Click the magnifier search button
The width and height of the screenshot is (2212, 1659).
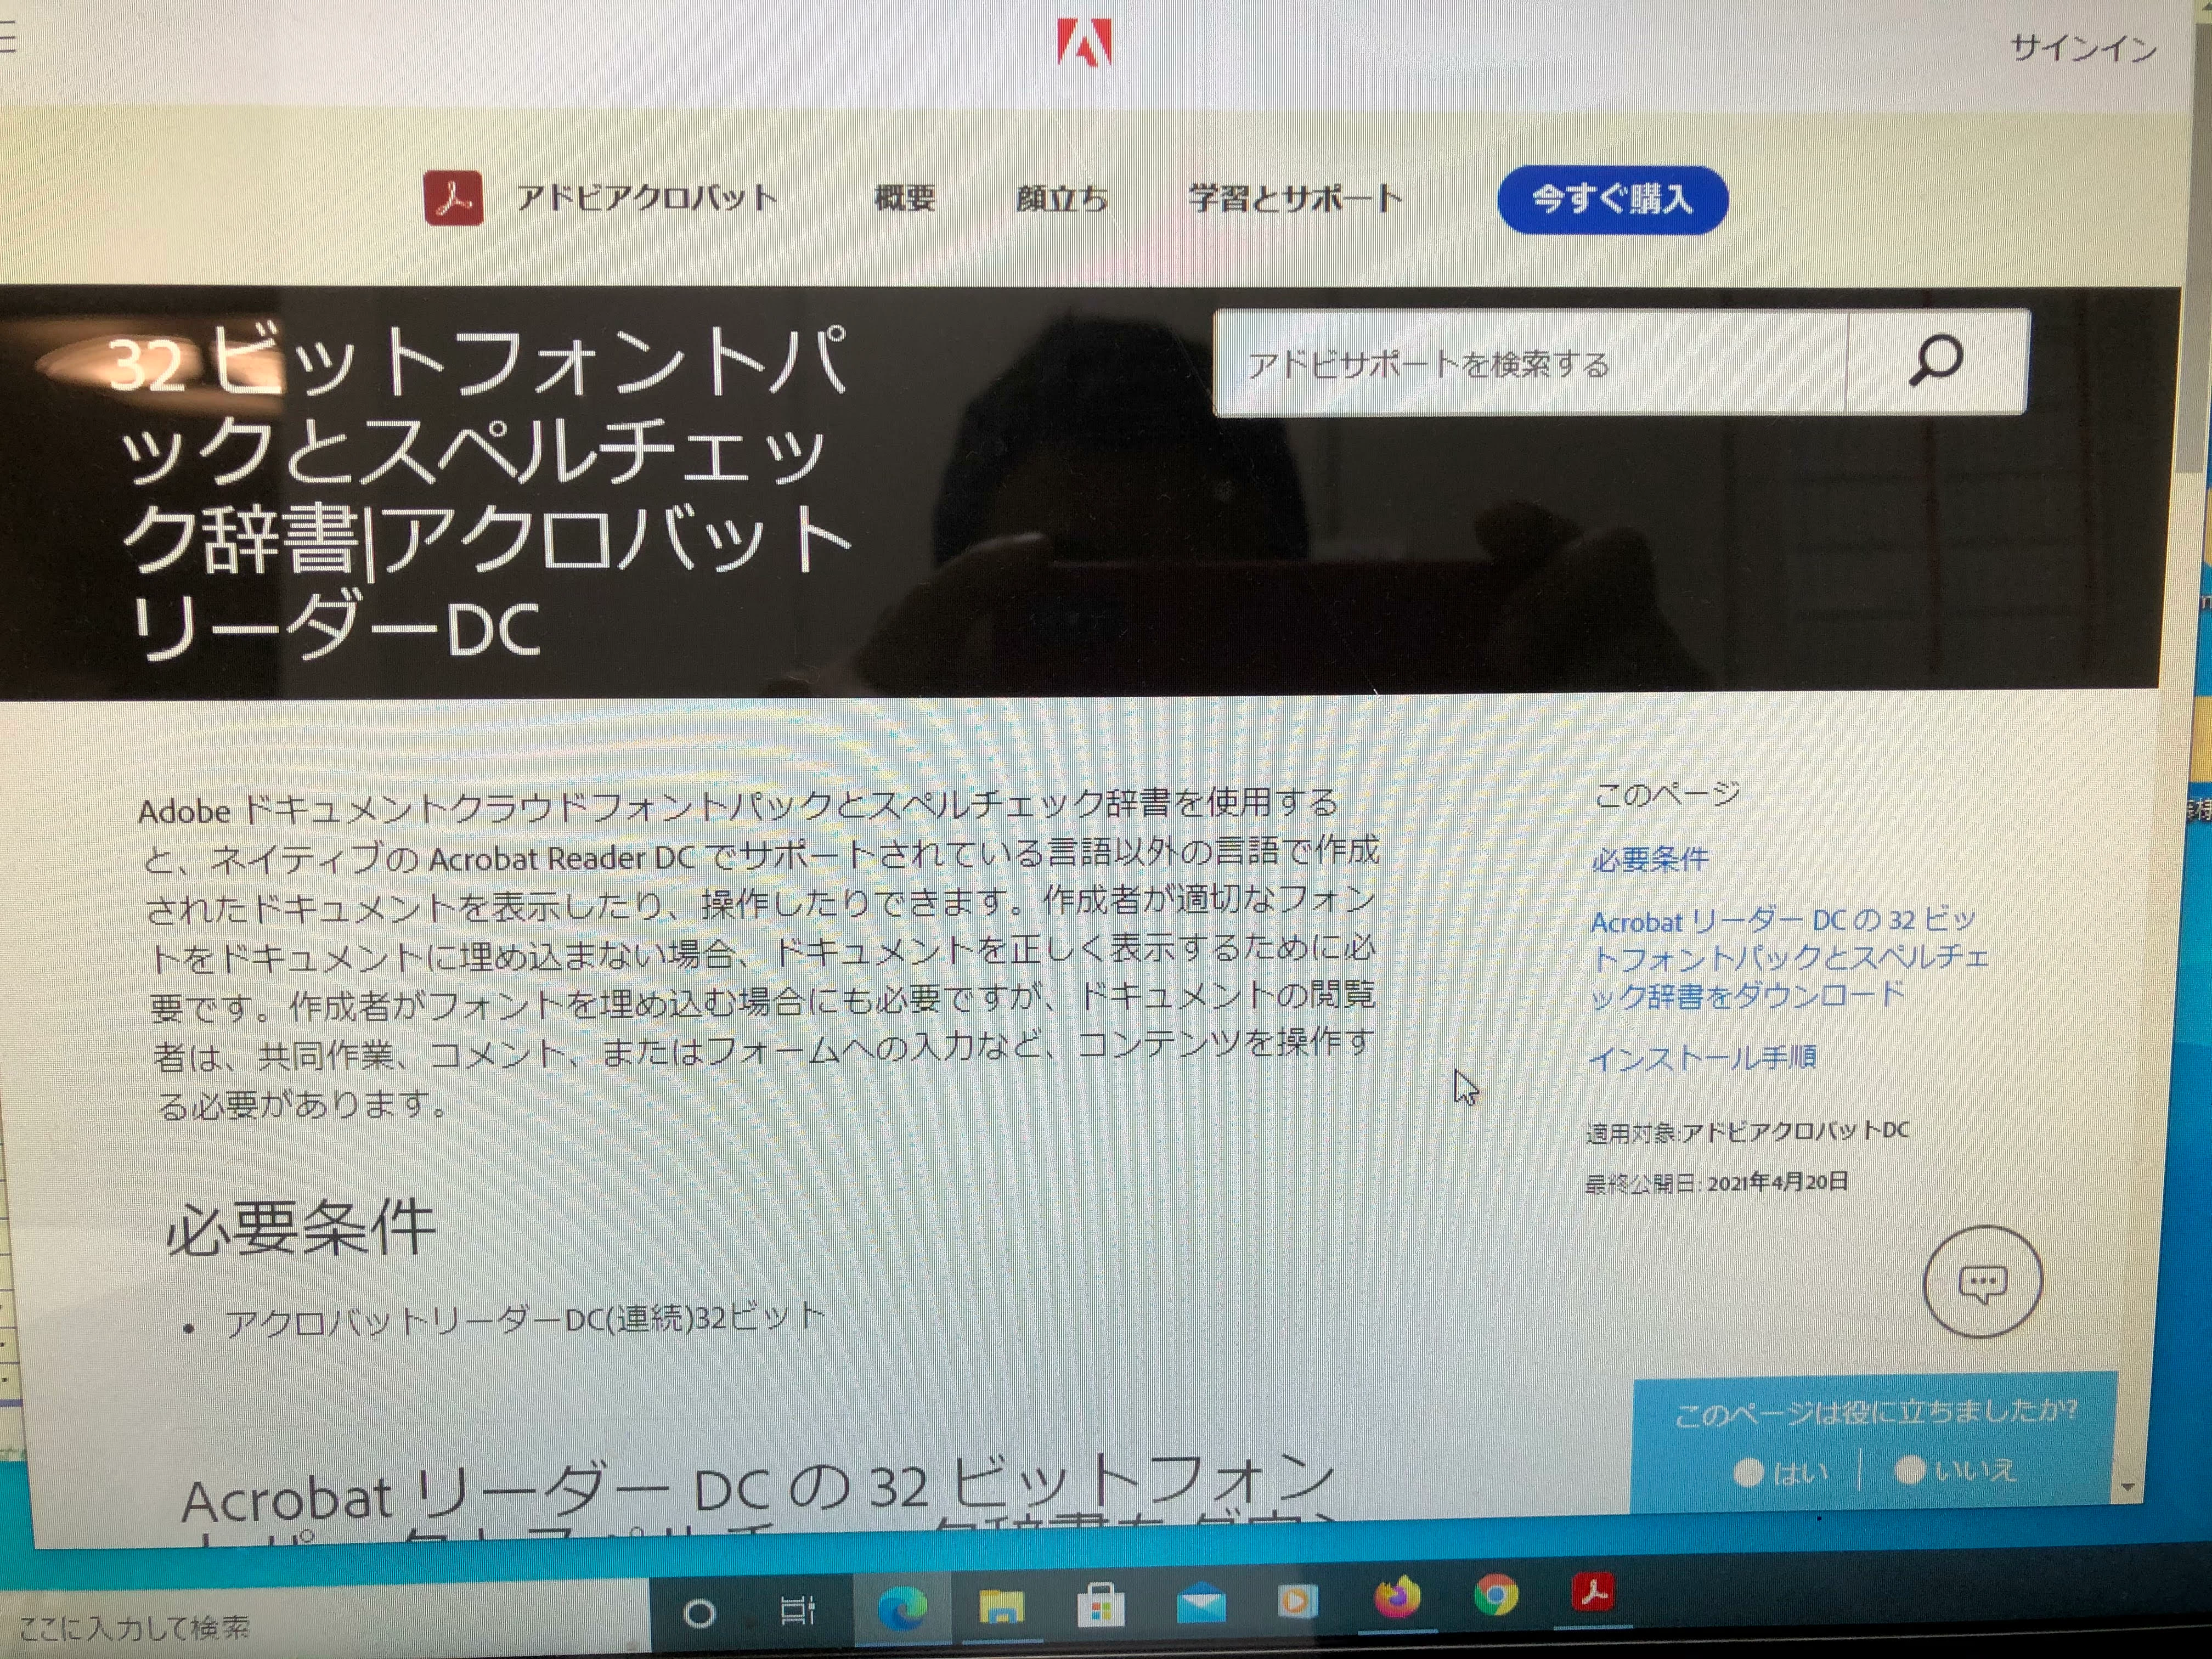pos(1936,362)
